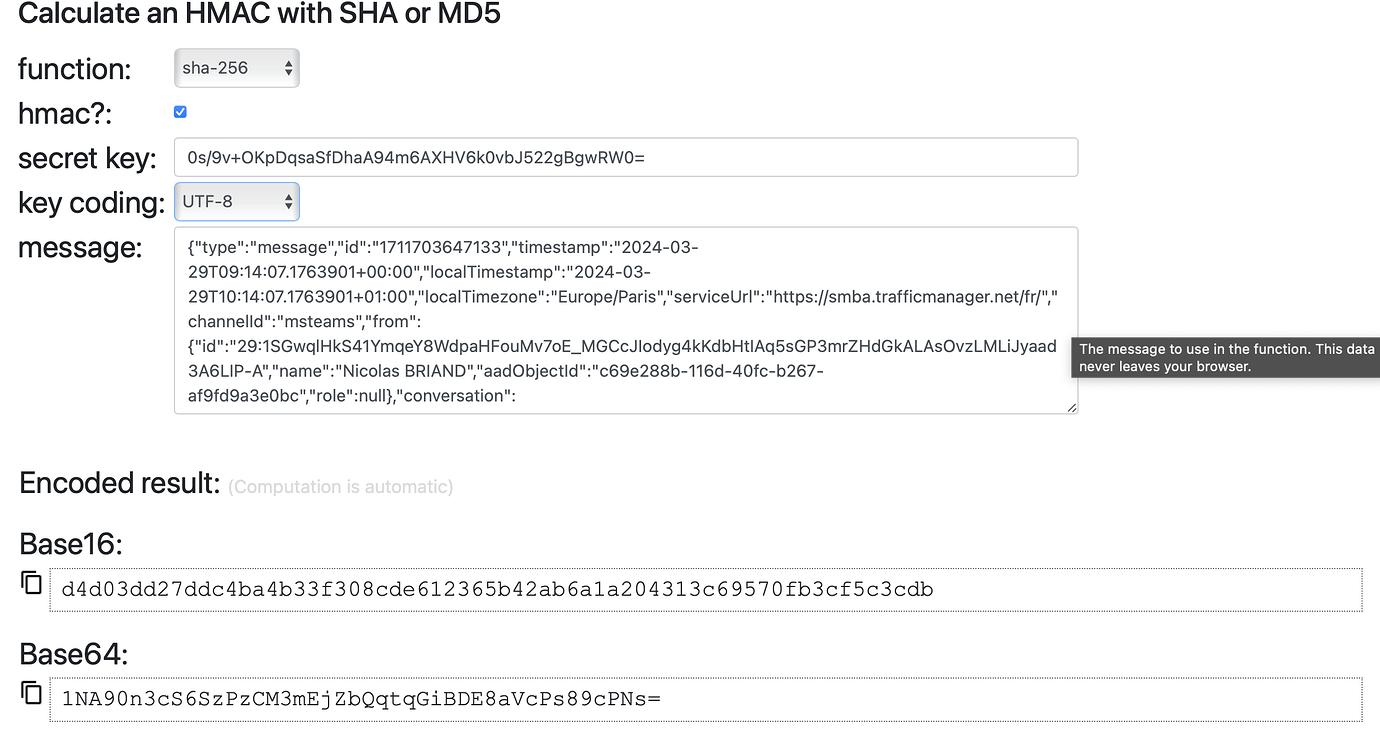Open the sha-256 function dropdown

click(x=236, y=68)
